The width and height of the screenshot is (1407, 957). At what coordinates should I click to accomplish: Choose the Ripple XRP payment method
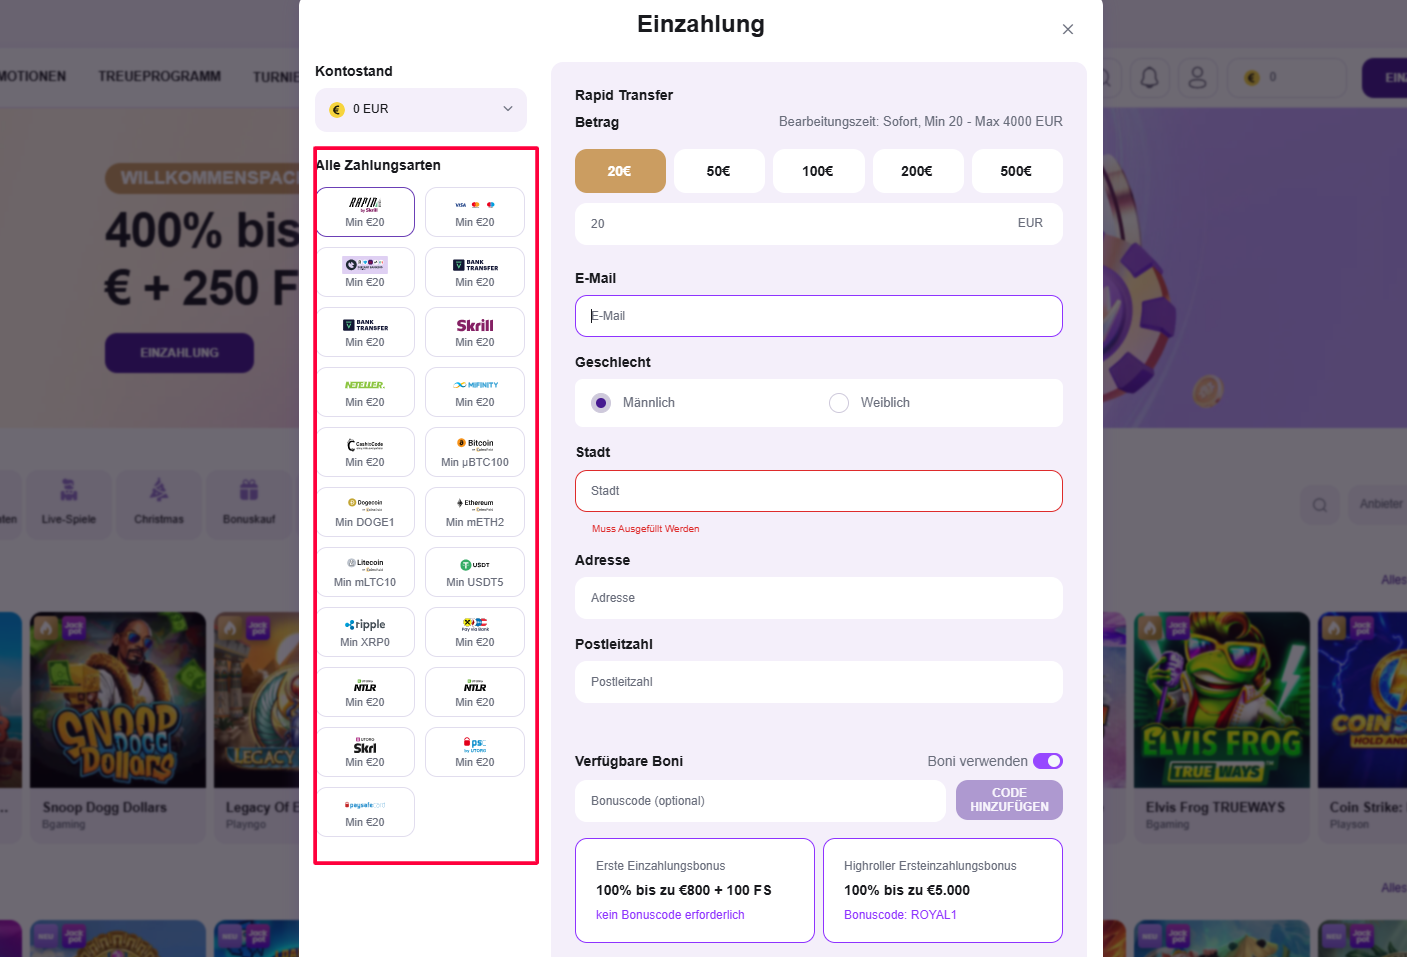click(366, 631)
